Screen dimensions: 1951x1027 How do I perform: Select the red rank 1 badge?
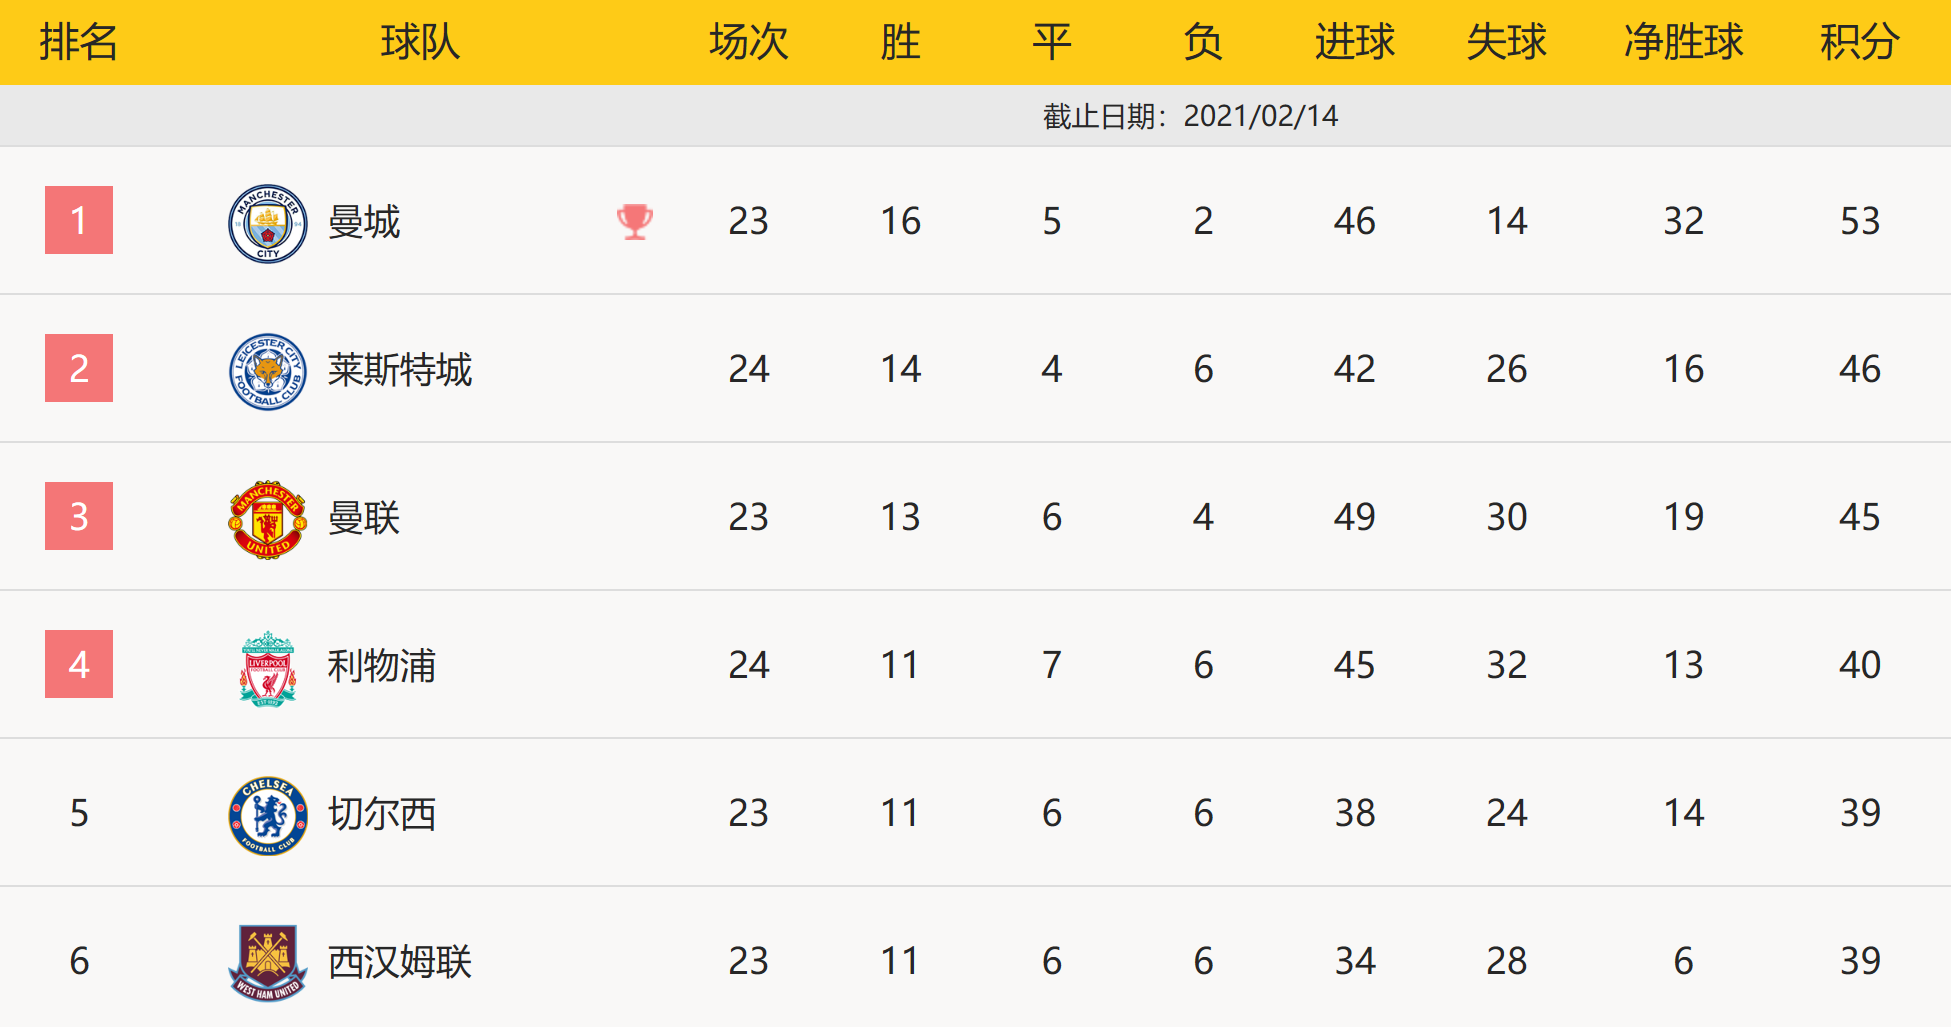(x=79, y=220)
